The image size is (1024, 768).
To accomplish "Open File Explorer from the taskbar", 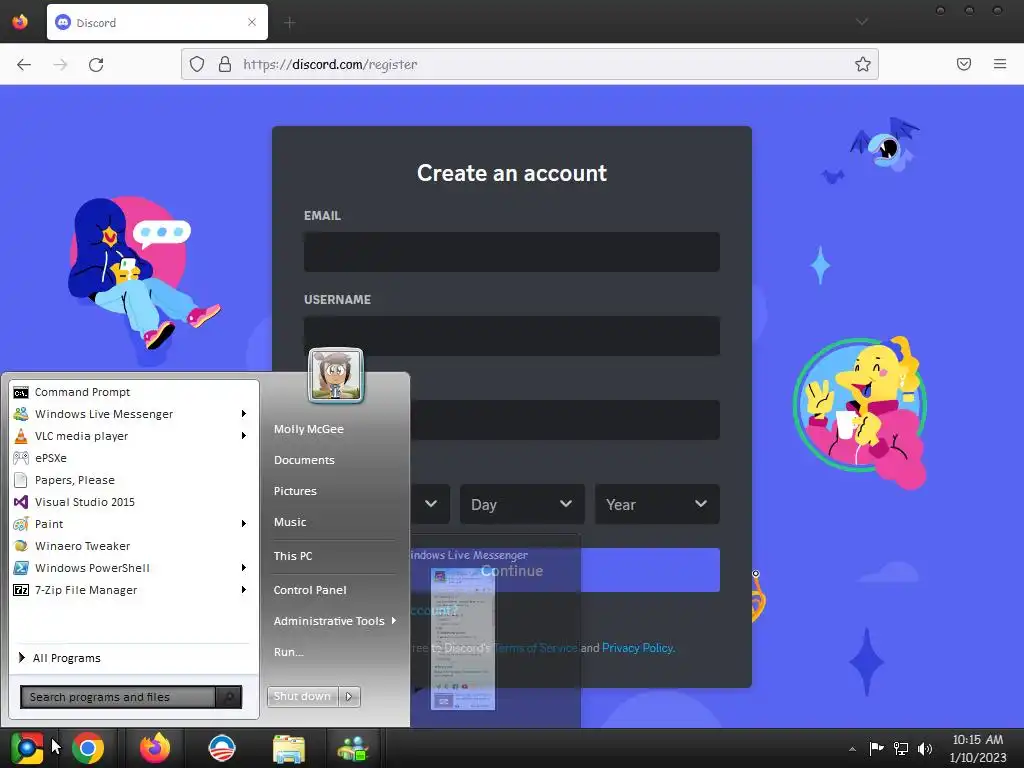I will click(x=289, y=748).
